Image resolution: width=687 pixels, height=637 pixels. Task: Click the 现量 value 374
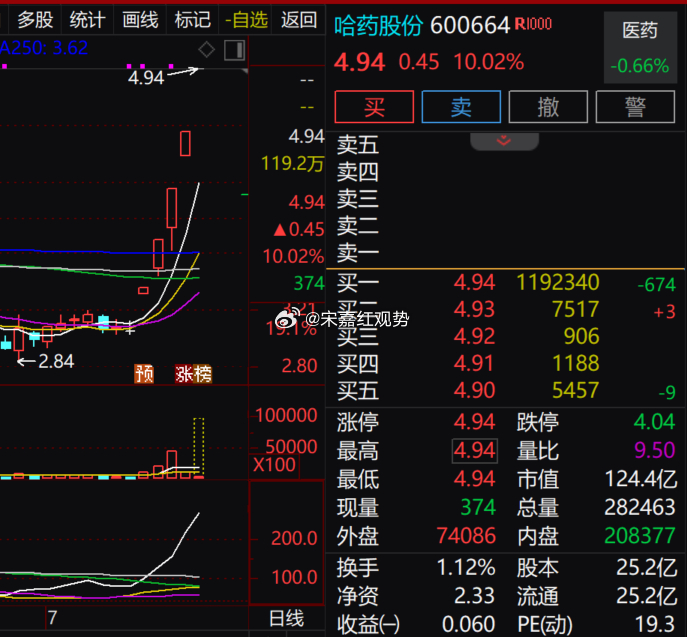(x=478, y=507)
